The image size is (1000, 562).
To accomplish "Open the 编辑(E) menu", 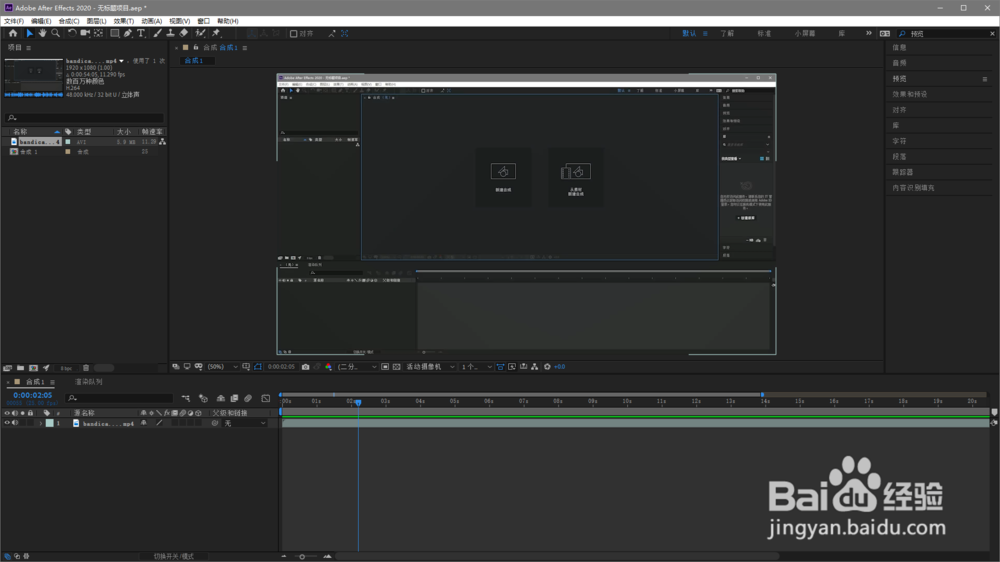I will [x=41, y=21].
